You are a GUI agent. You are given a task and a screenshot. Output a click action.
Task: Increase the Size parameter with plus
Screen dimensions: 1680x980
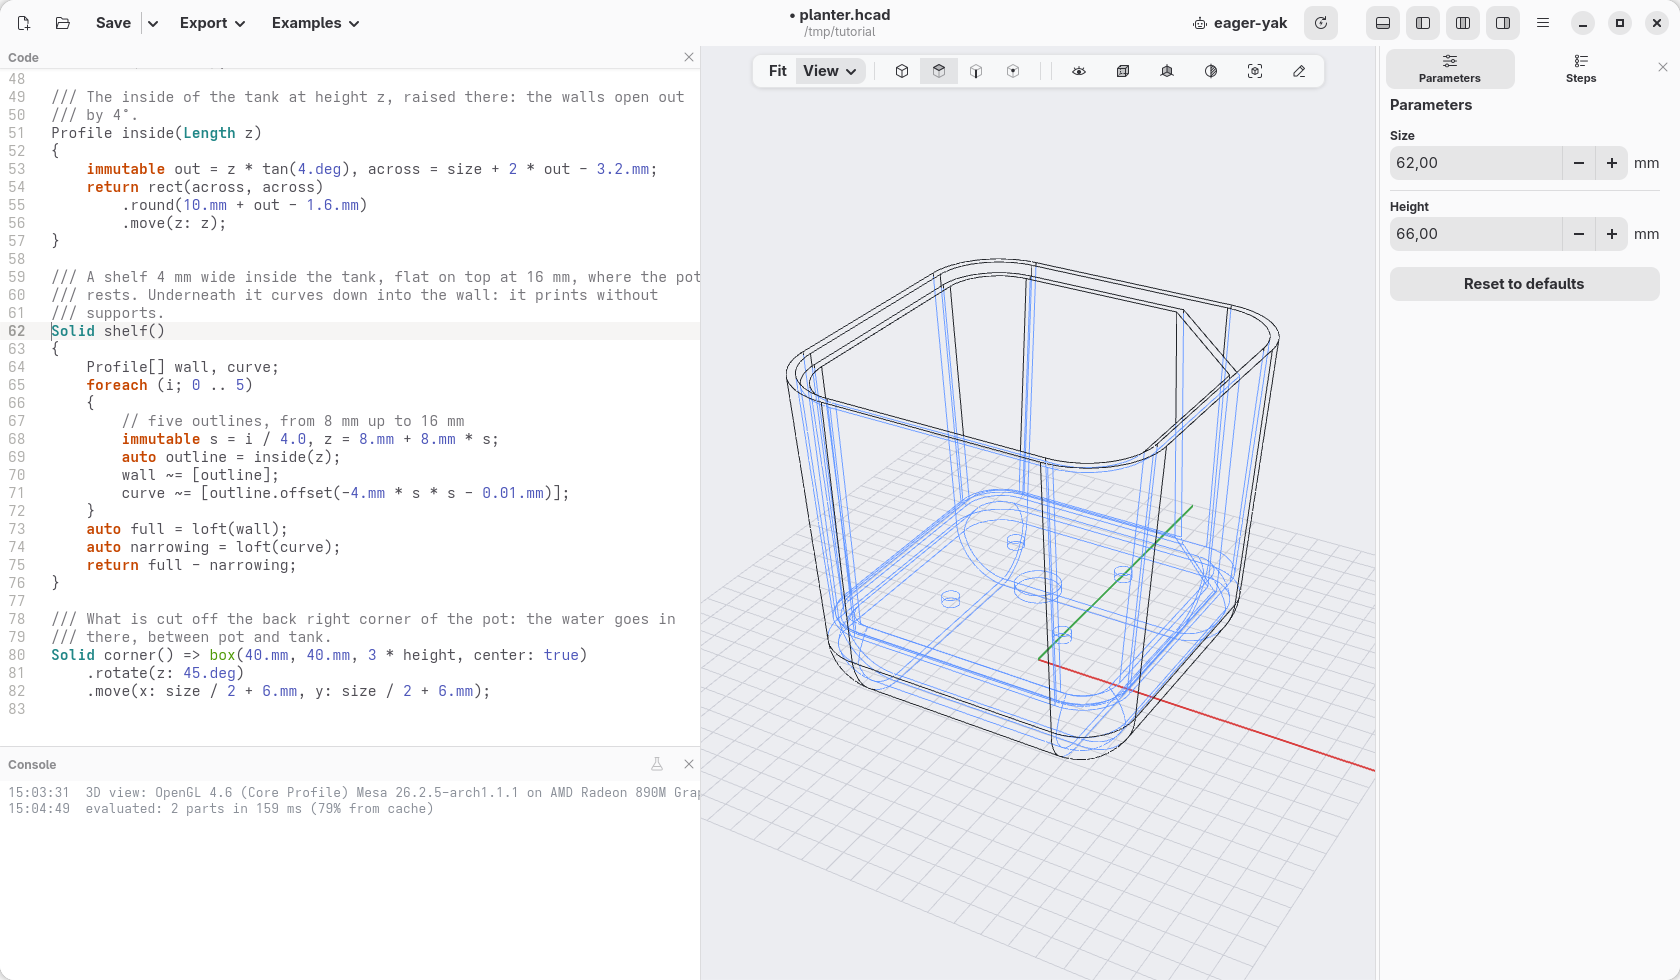pyautogui.click(x=1612, y=163)
